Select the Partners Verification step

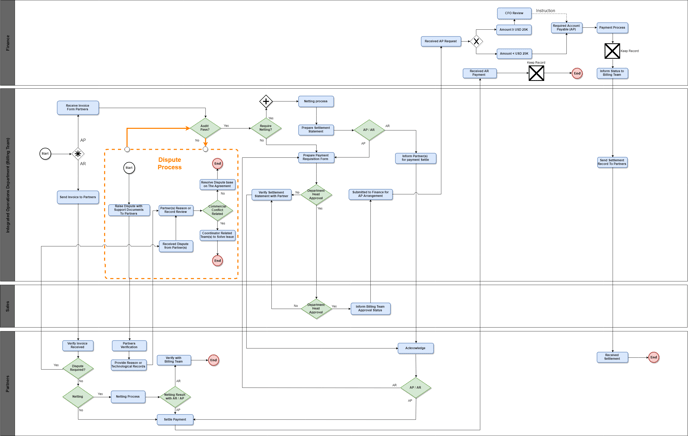pyautogui.click(x=129, y=346)
